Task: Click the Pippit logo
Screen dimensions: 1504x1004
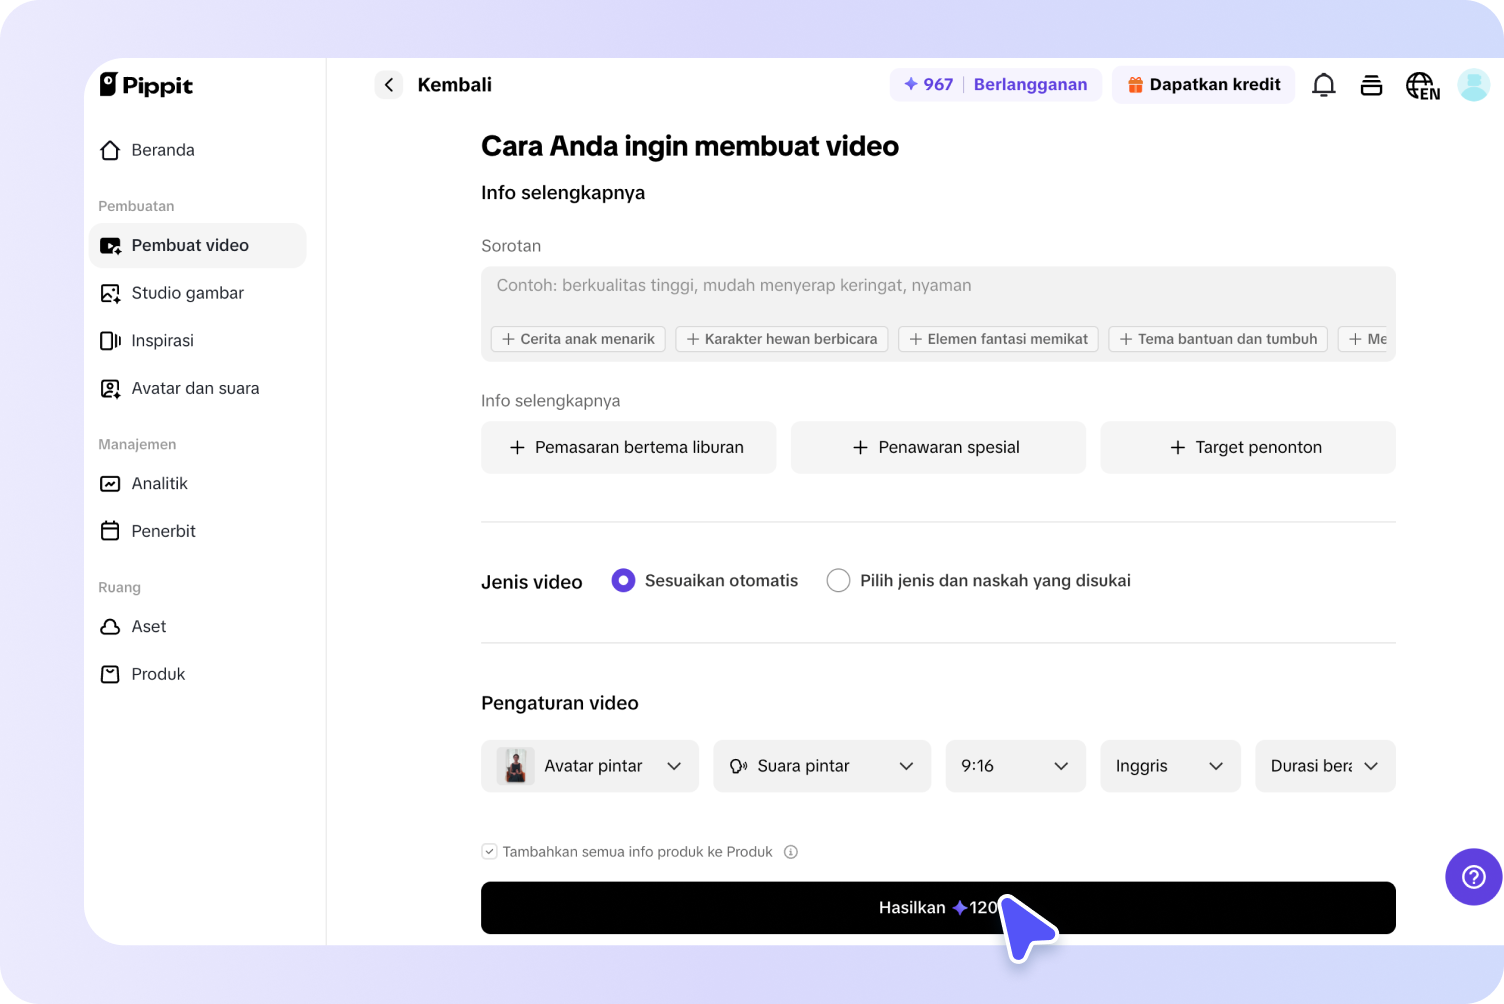Action: 146,85
